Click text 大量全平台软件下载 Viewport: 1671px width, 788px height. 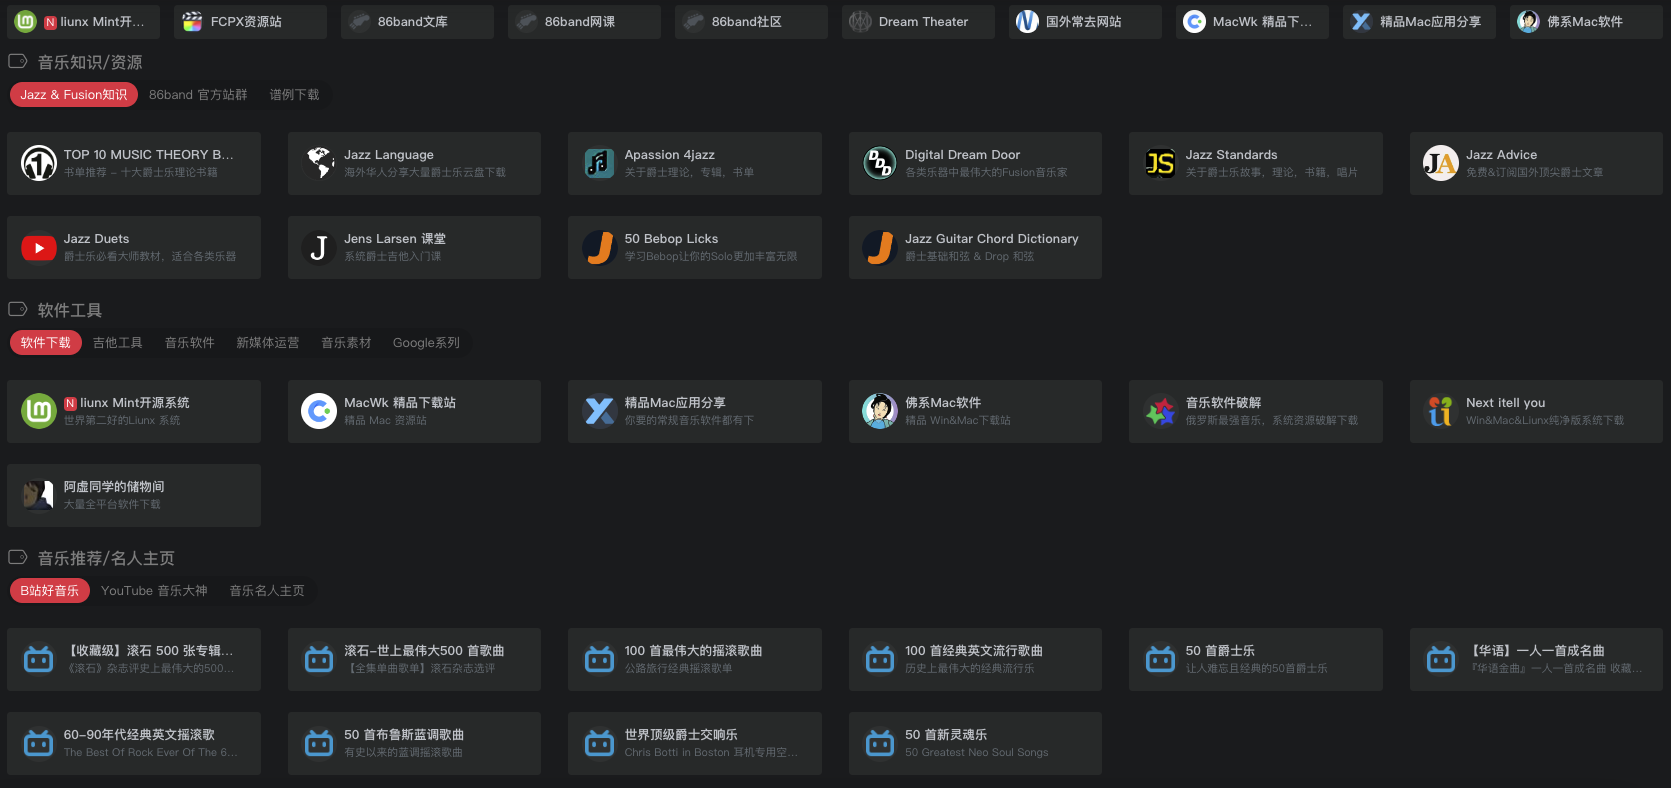point(112,505)
